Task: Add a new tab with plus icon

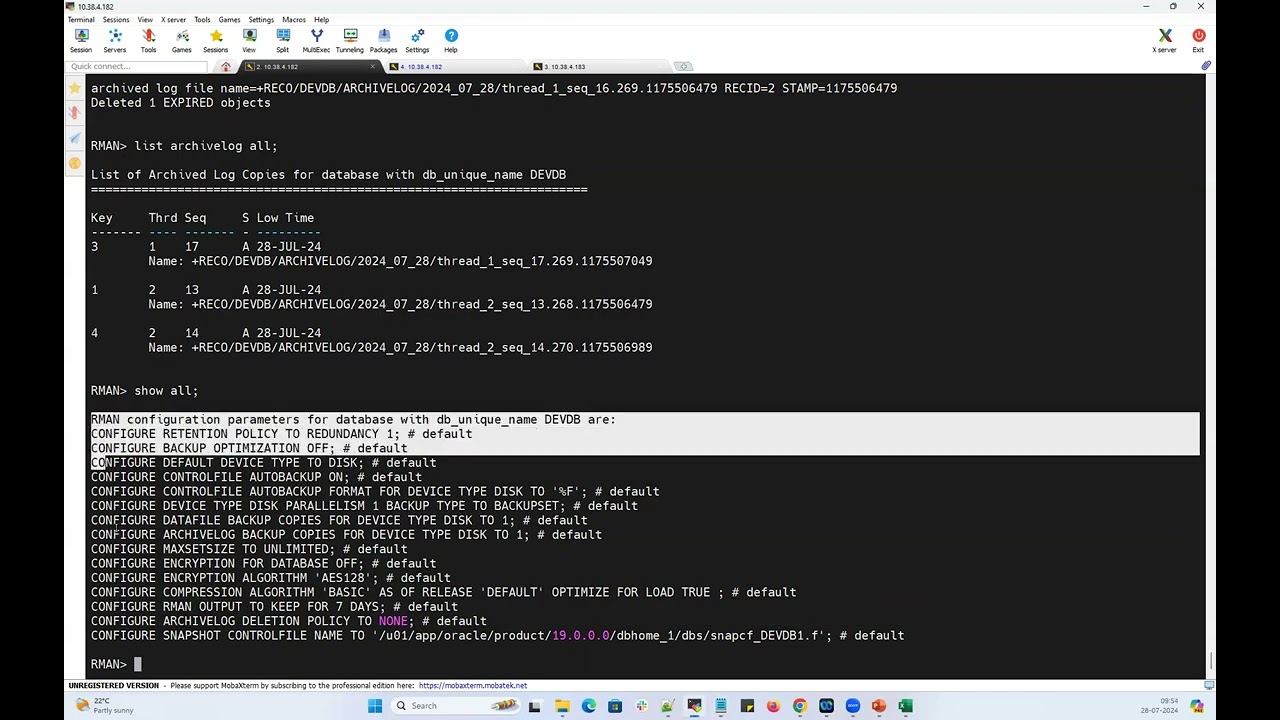Action: (x=684, y=67)
